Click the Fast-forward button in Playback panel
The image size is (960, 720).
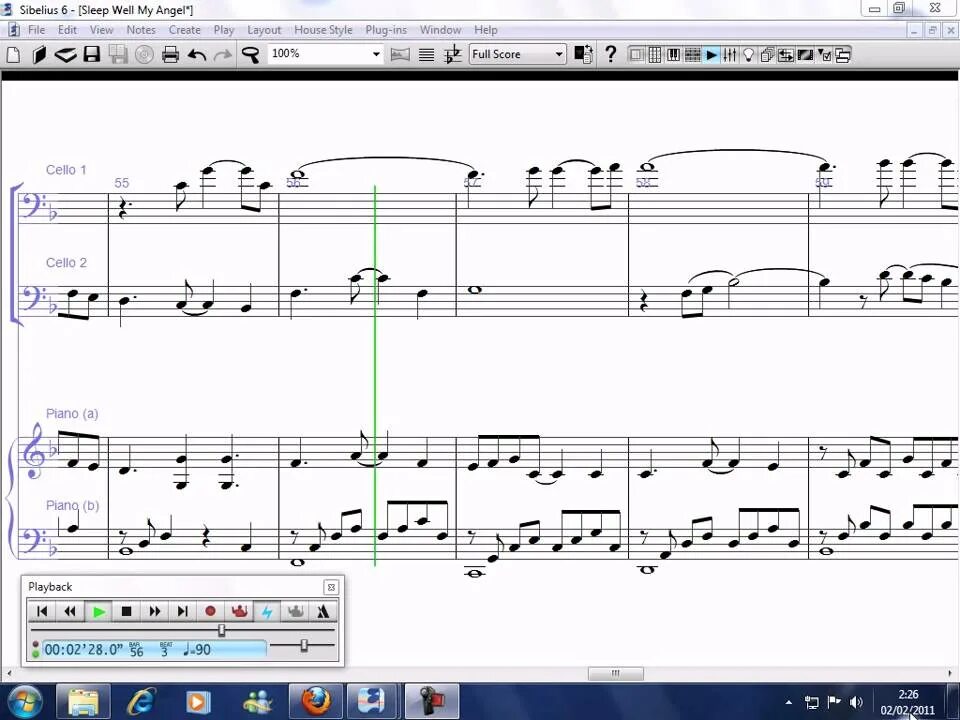[154, 611]
